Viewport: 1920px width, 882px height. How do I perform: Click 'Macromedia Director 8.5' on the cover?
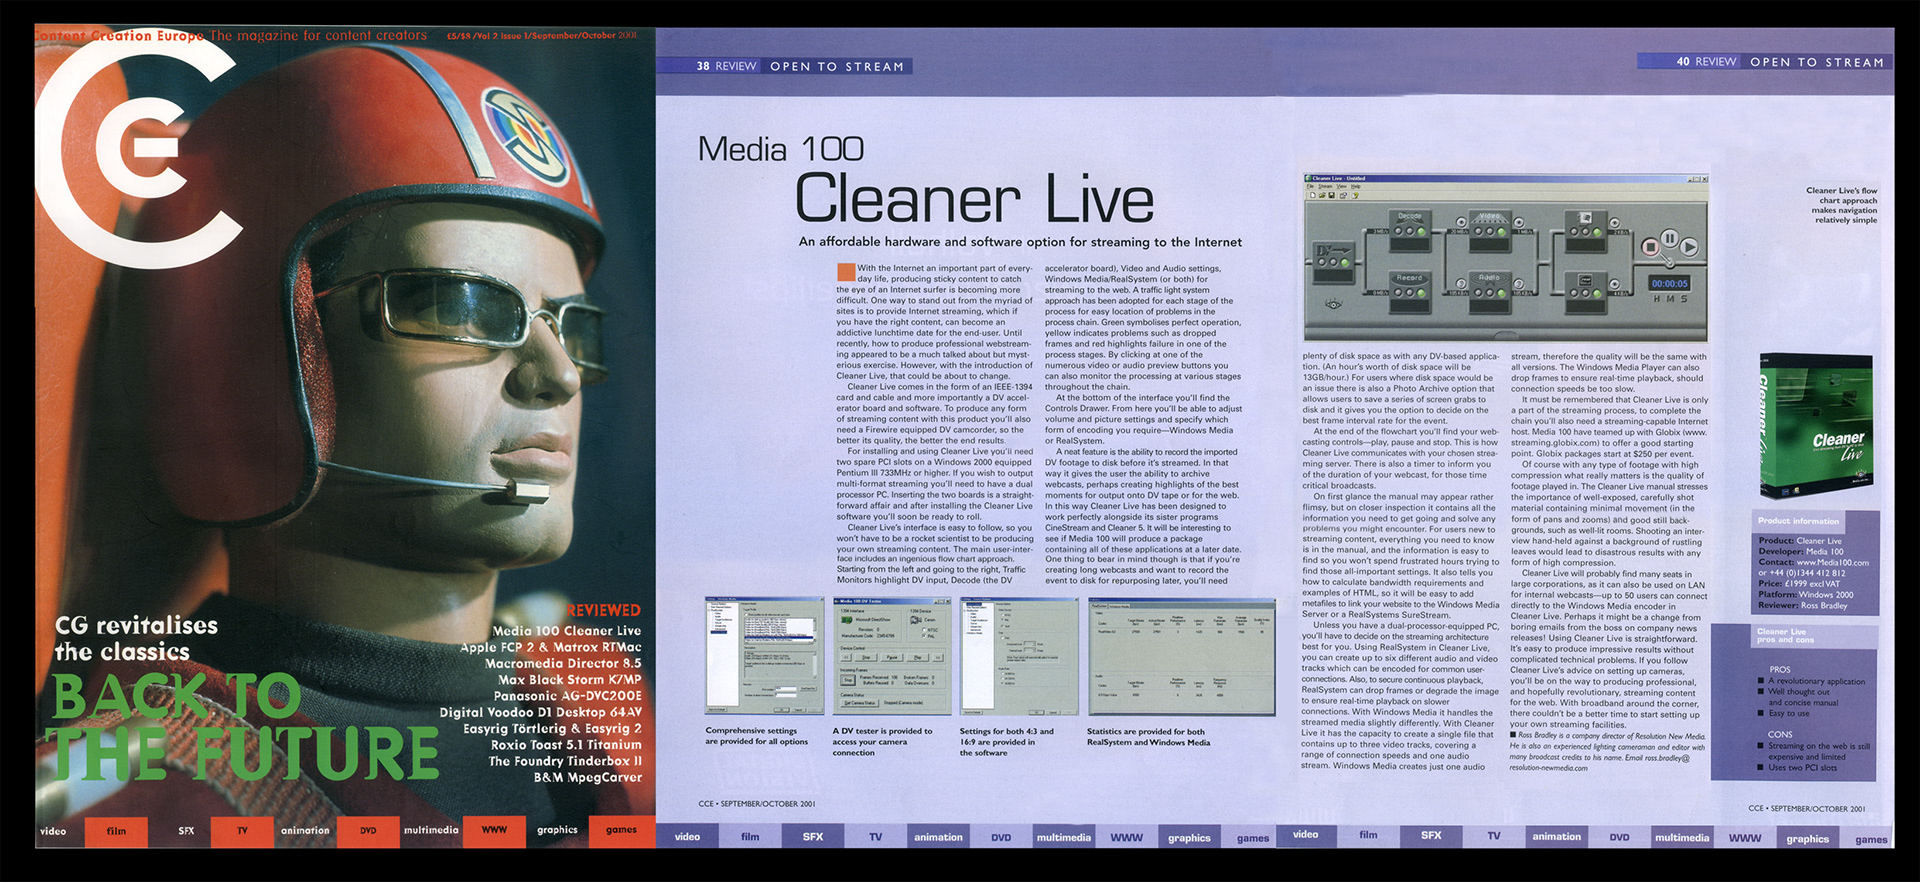(x=563, y=663)
